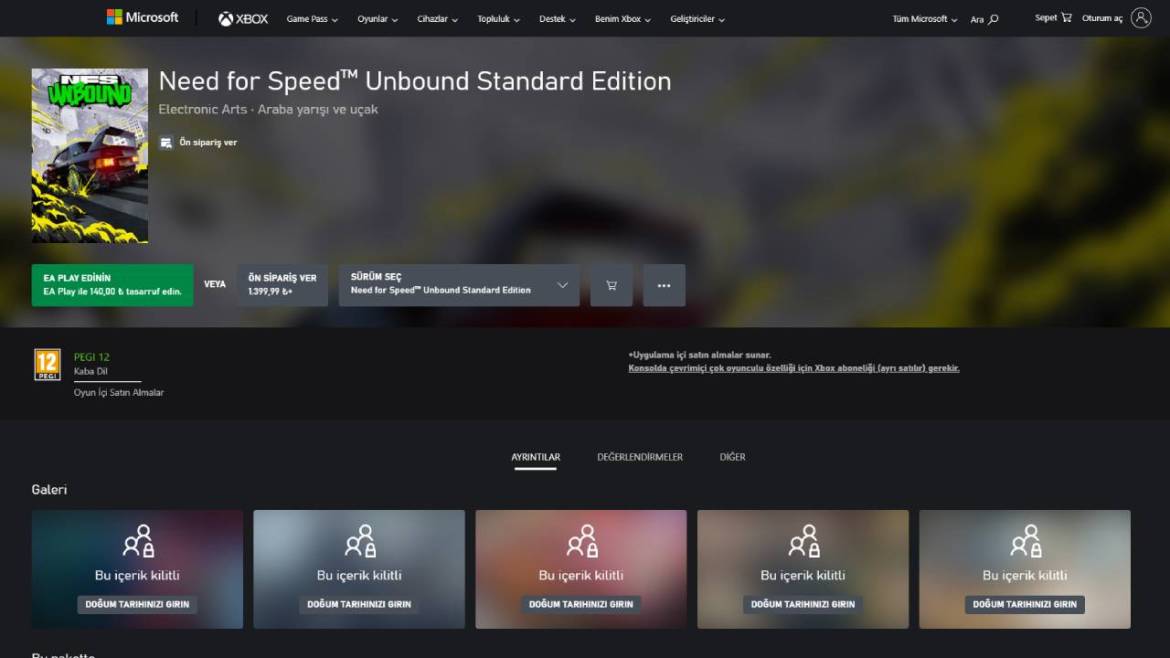Go to the Xbox logo home

(243, 19)
